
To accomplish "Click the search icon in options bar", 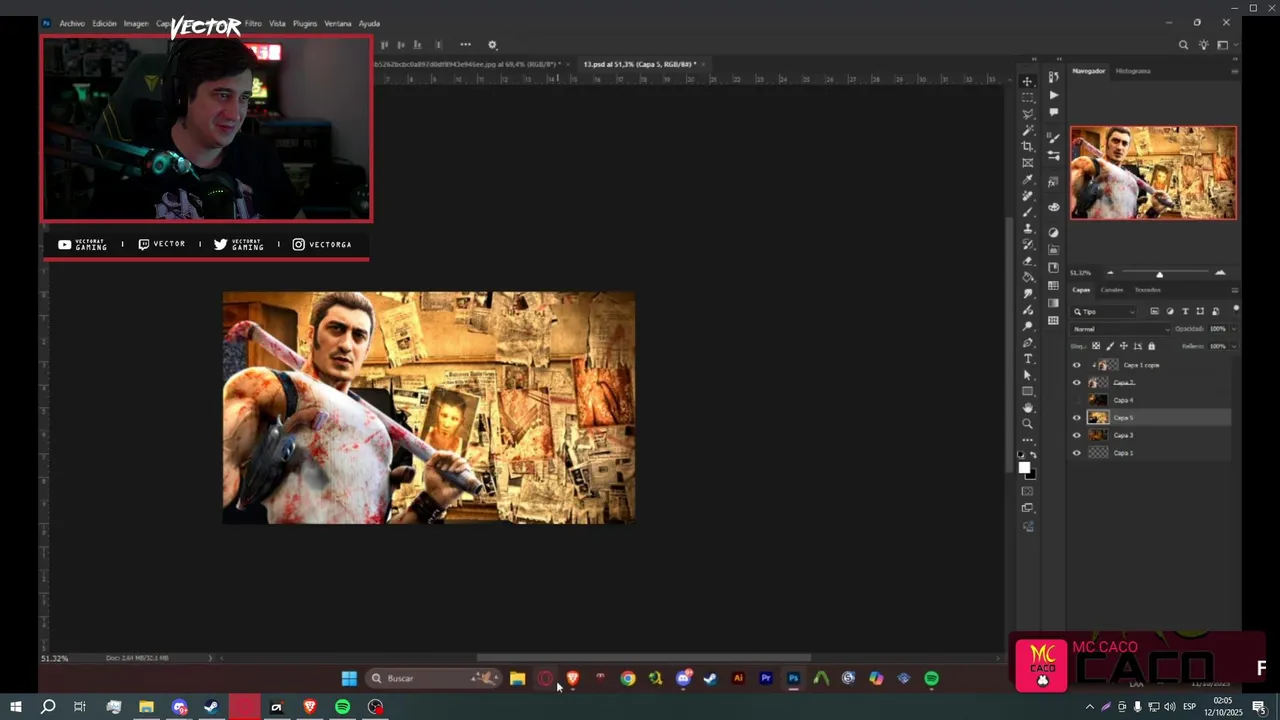I will (1183, 45).
